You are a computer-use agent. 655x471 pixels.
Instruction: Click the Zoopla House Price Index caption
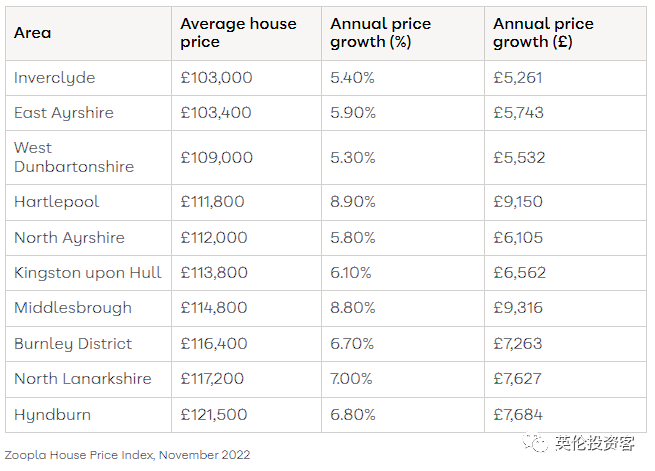click(127, 455)
